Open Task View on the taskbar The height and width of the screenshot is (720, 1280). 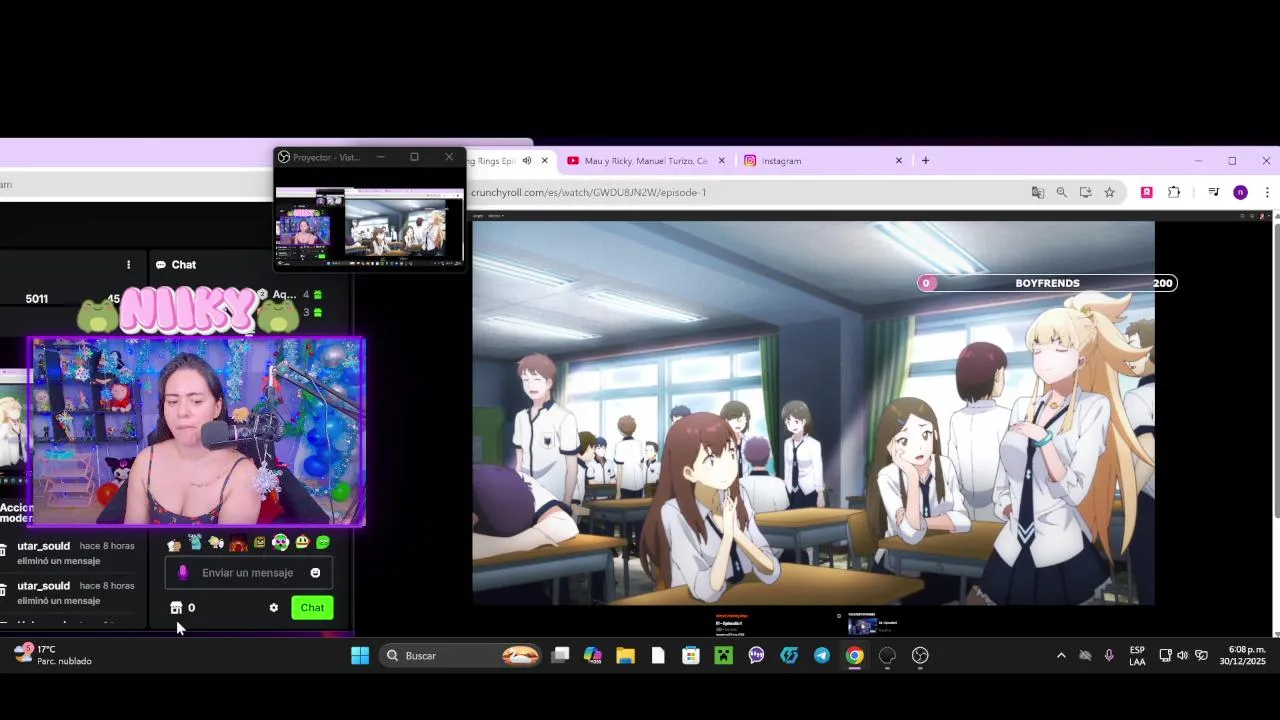point(560,656)
